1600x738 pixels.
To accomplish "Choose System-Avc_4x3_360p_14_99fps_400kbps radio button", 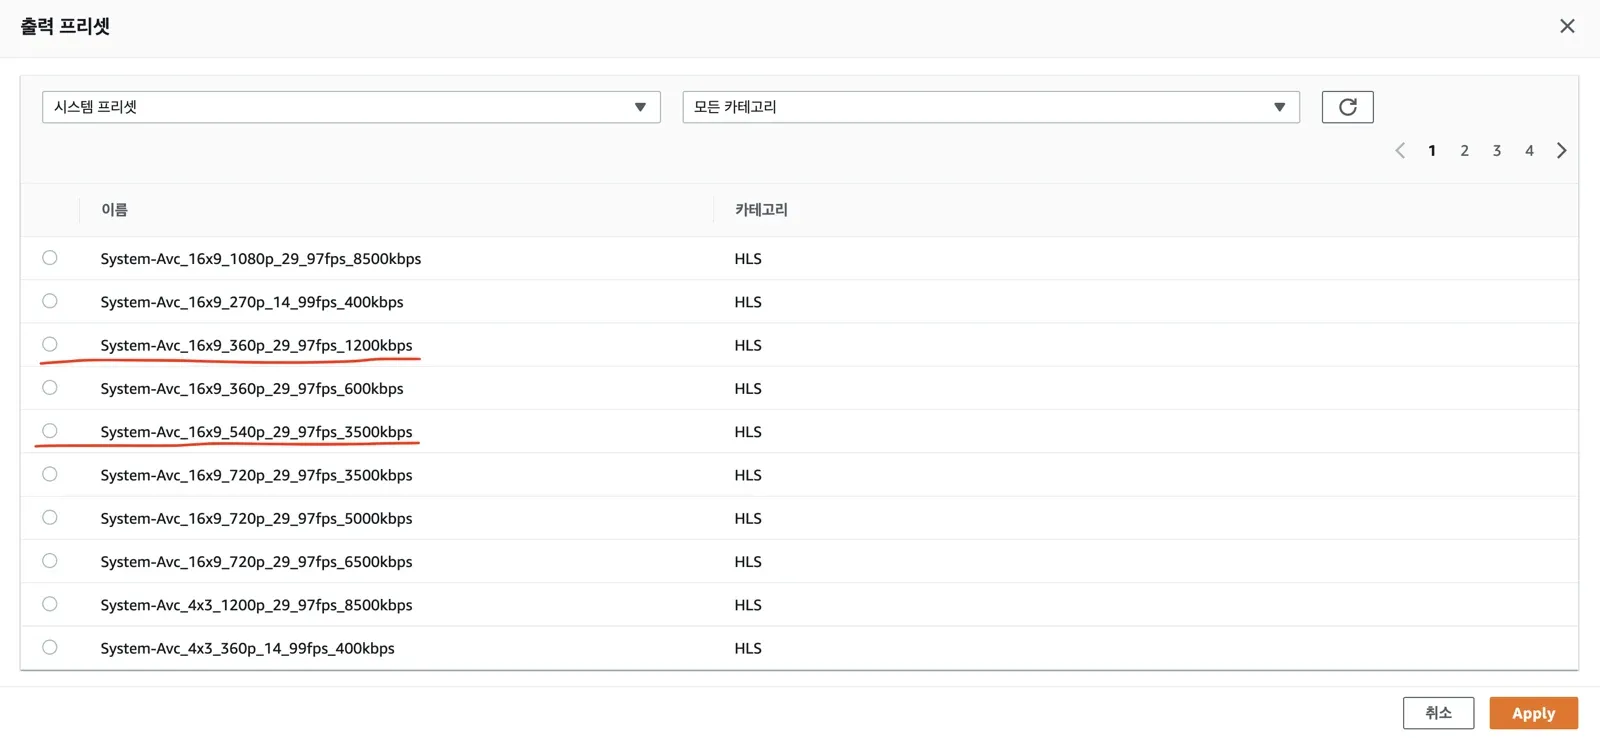I will tap(50, 647).
